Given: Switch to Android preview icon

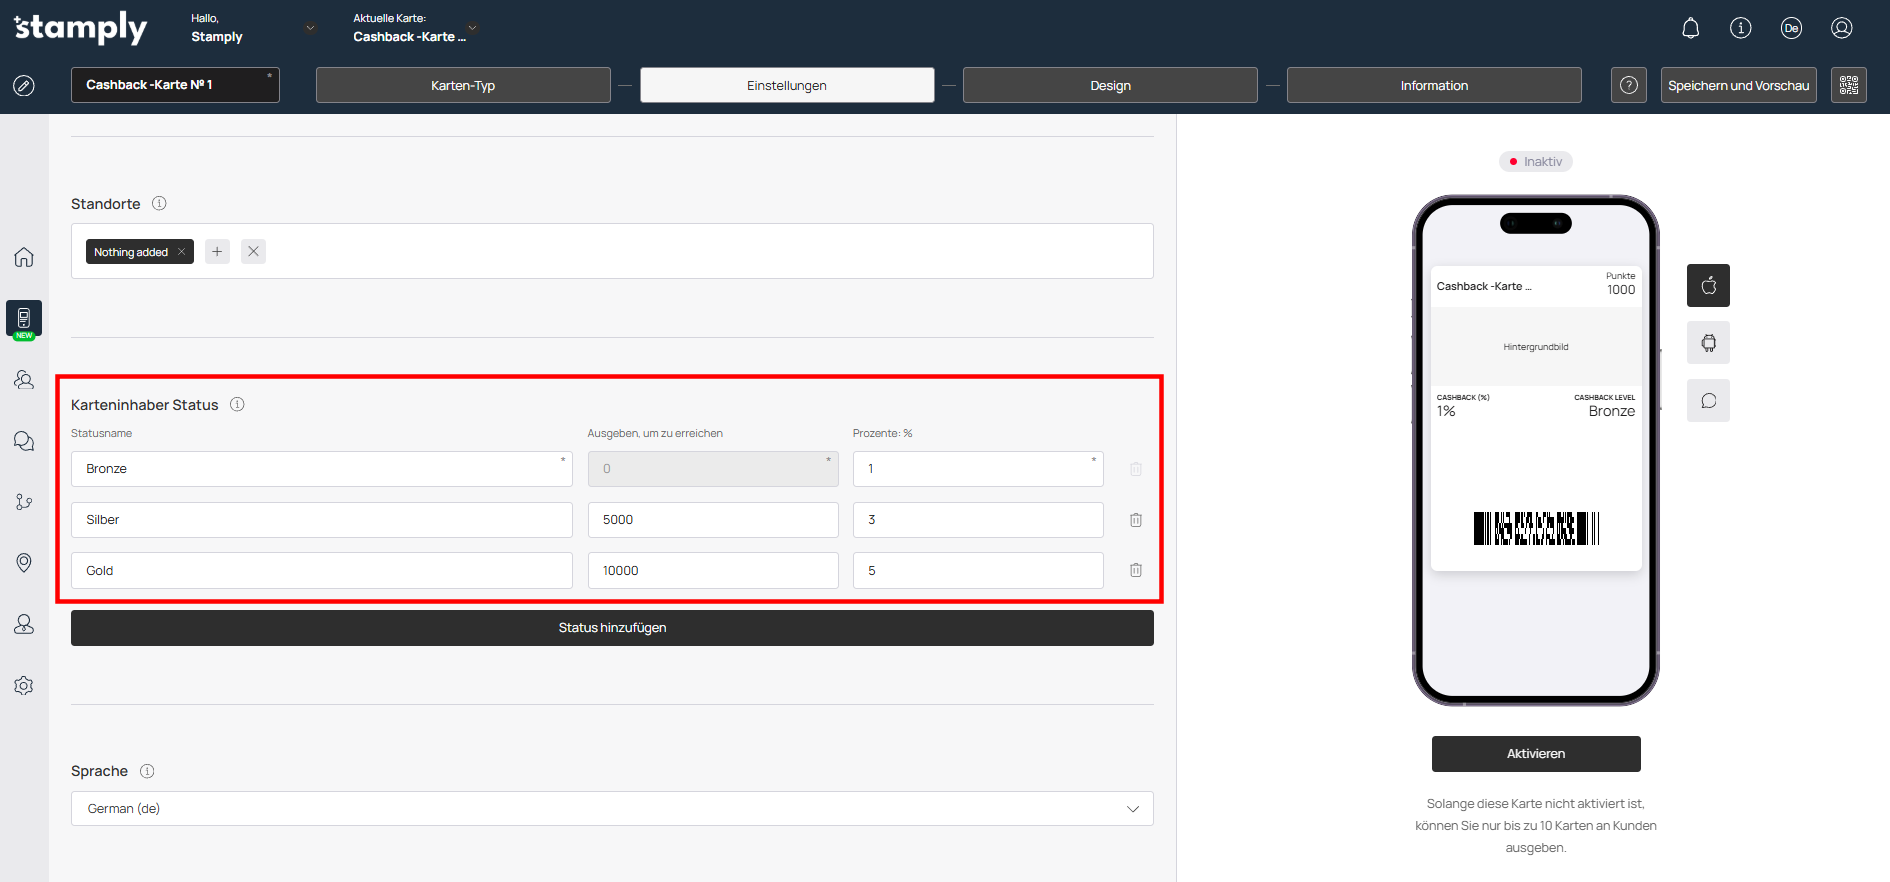Looking at the screenshot, I should click(x=1708, y=343).
